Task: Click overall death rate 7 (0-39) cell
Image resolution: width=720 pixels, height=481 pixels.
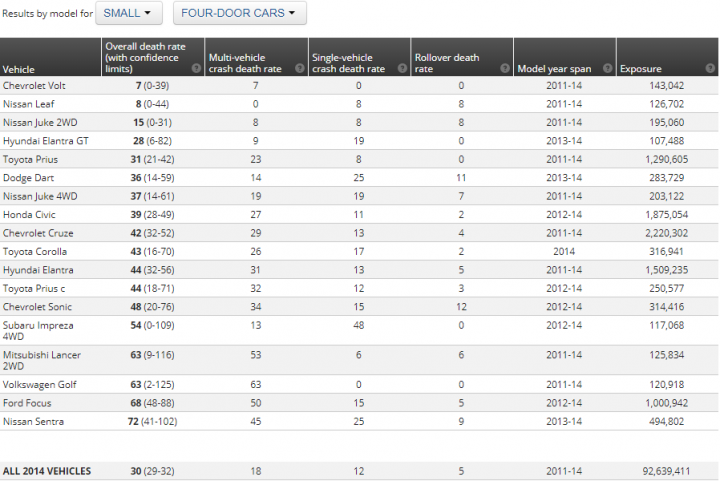Action: 152,86
